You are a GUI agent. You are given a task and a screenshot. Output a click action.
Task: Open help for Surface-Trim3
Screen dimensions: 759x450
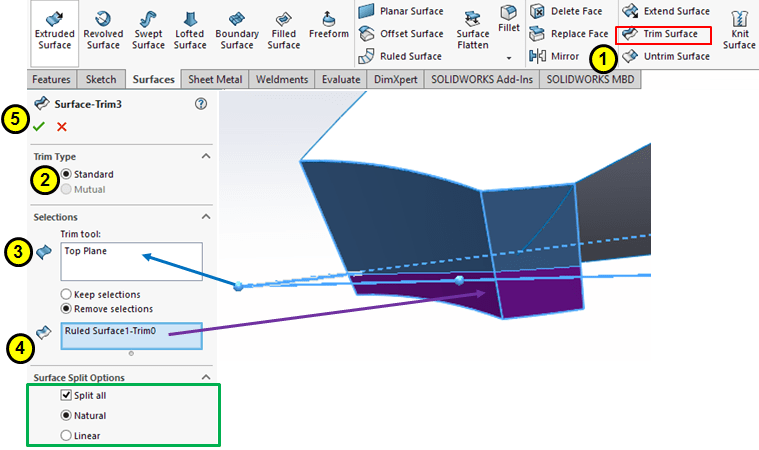201,103
